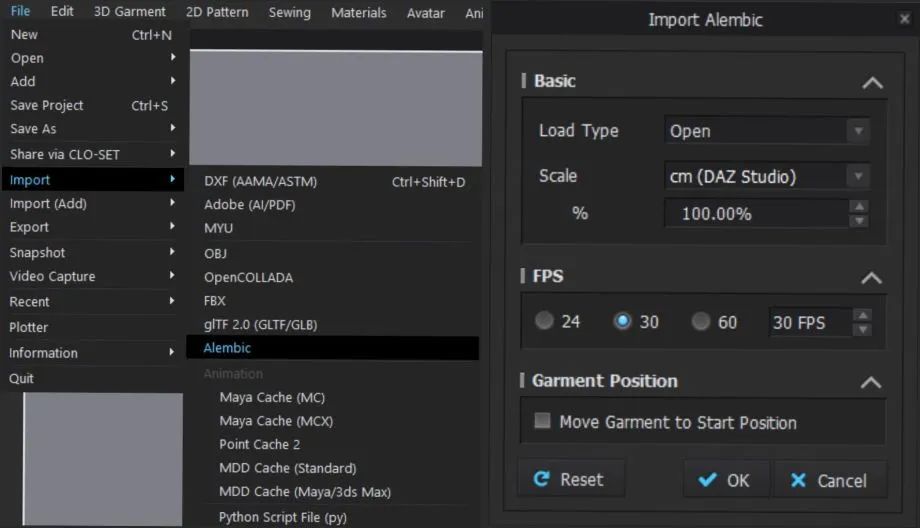Cancel the Alembic import
The image size is (920, 528).
click(x=829, y=480)
